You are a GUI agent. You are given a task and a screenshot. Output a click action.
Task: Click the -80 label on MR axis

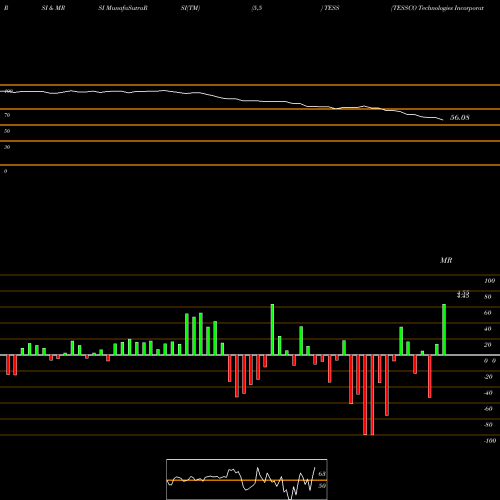tap(488, 425)
